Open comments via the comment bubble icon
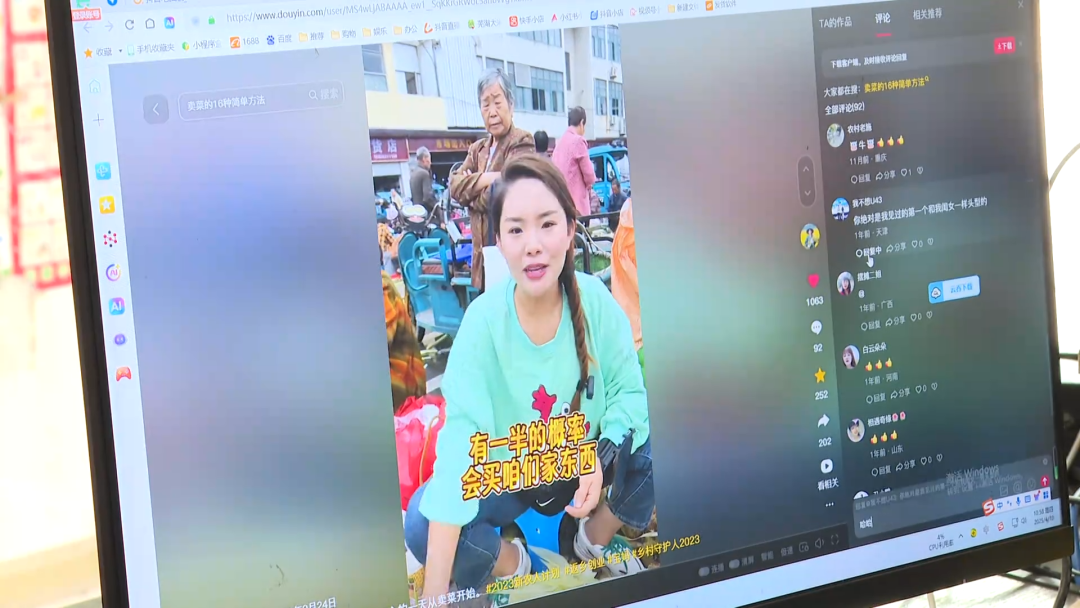The image size is (1080, 608). (816, 327)
